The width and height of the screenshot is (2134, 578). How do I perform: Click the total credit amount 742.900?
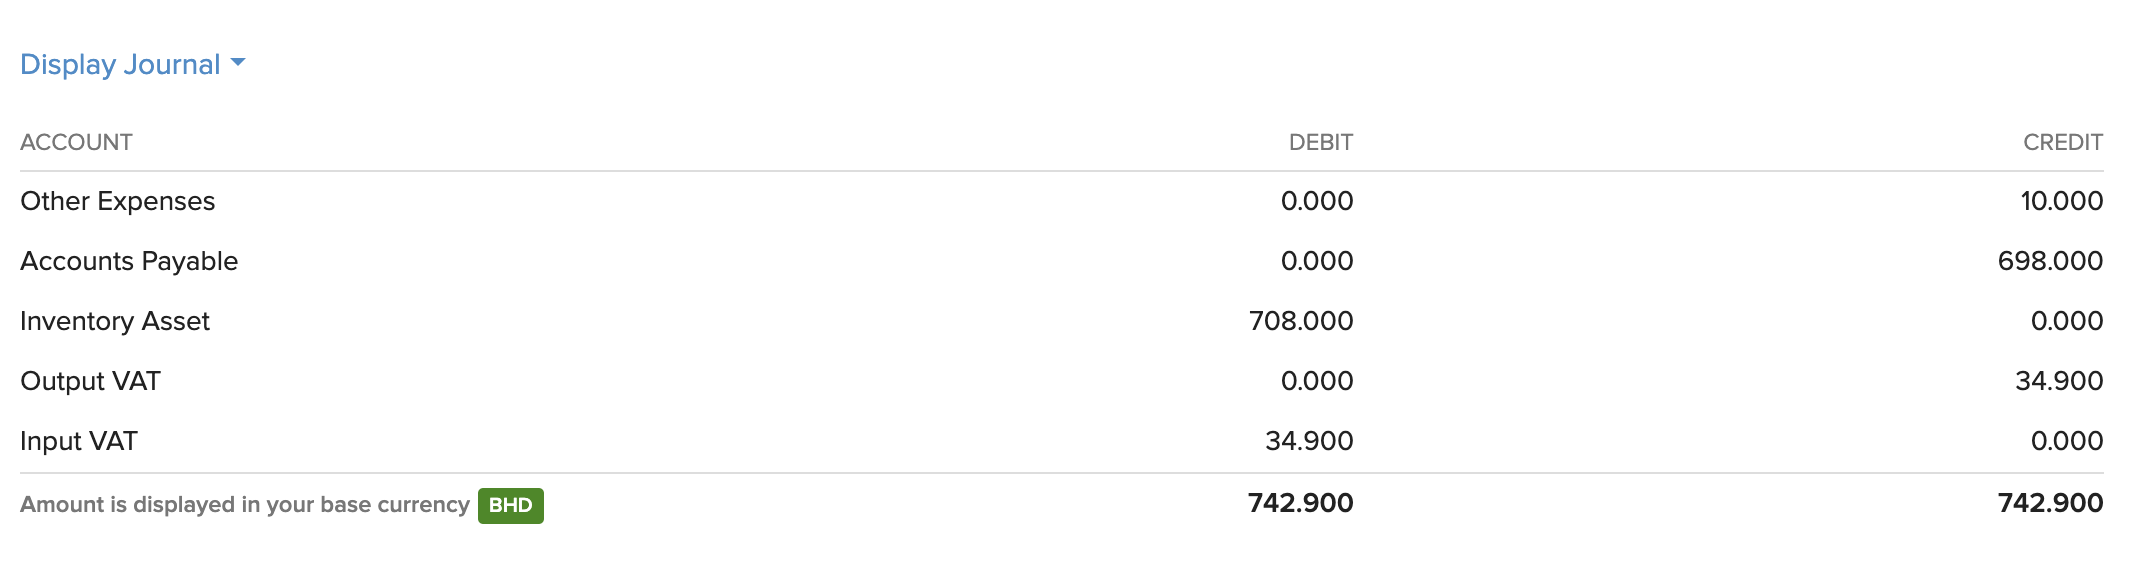[2050, 503]
